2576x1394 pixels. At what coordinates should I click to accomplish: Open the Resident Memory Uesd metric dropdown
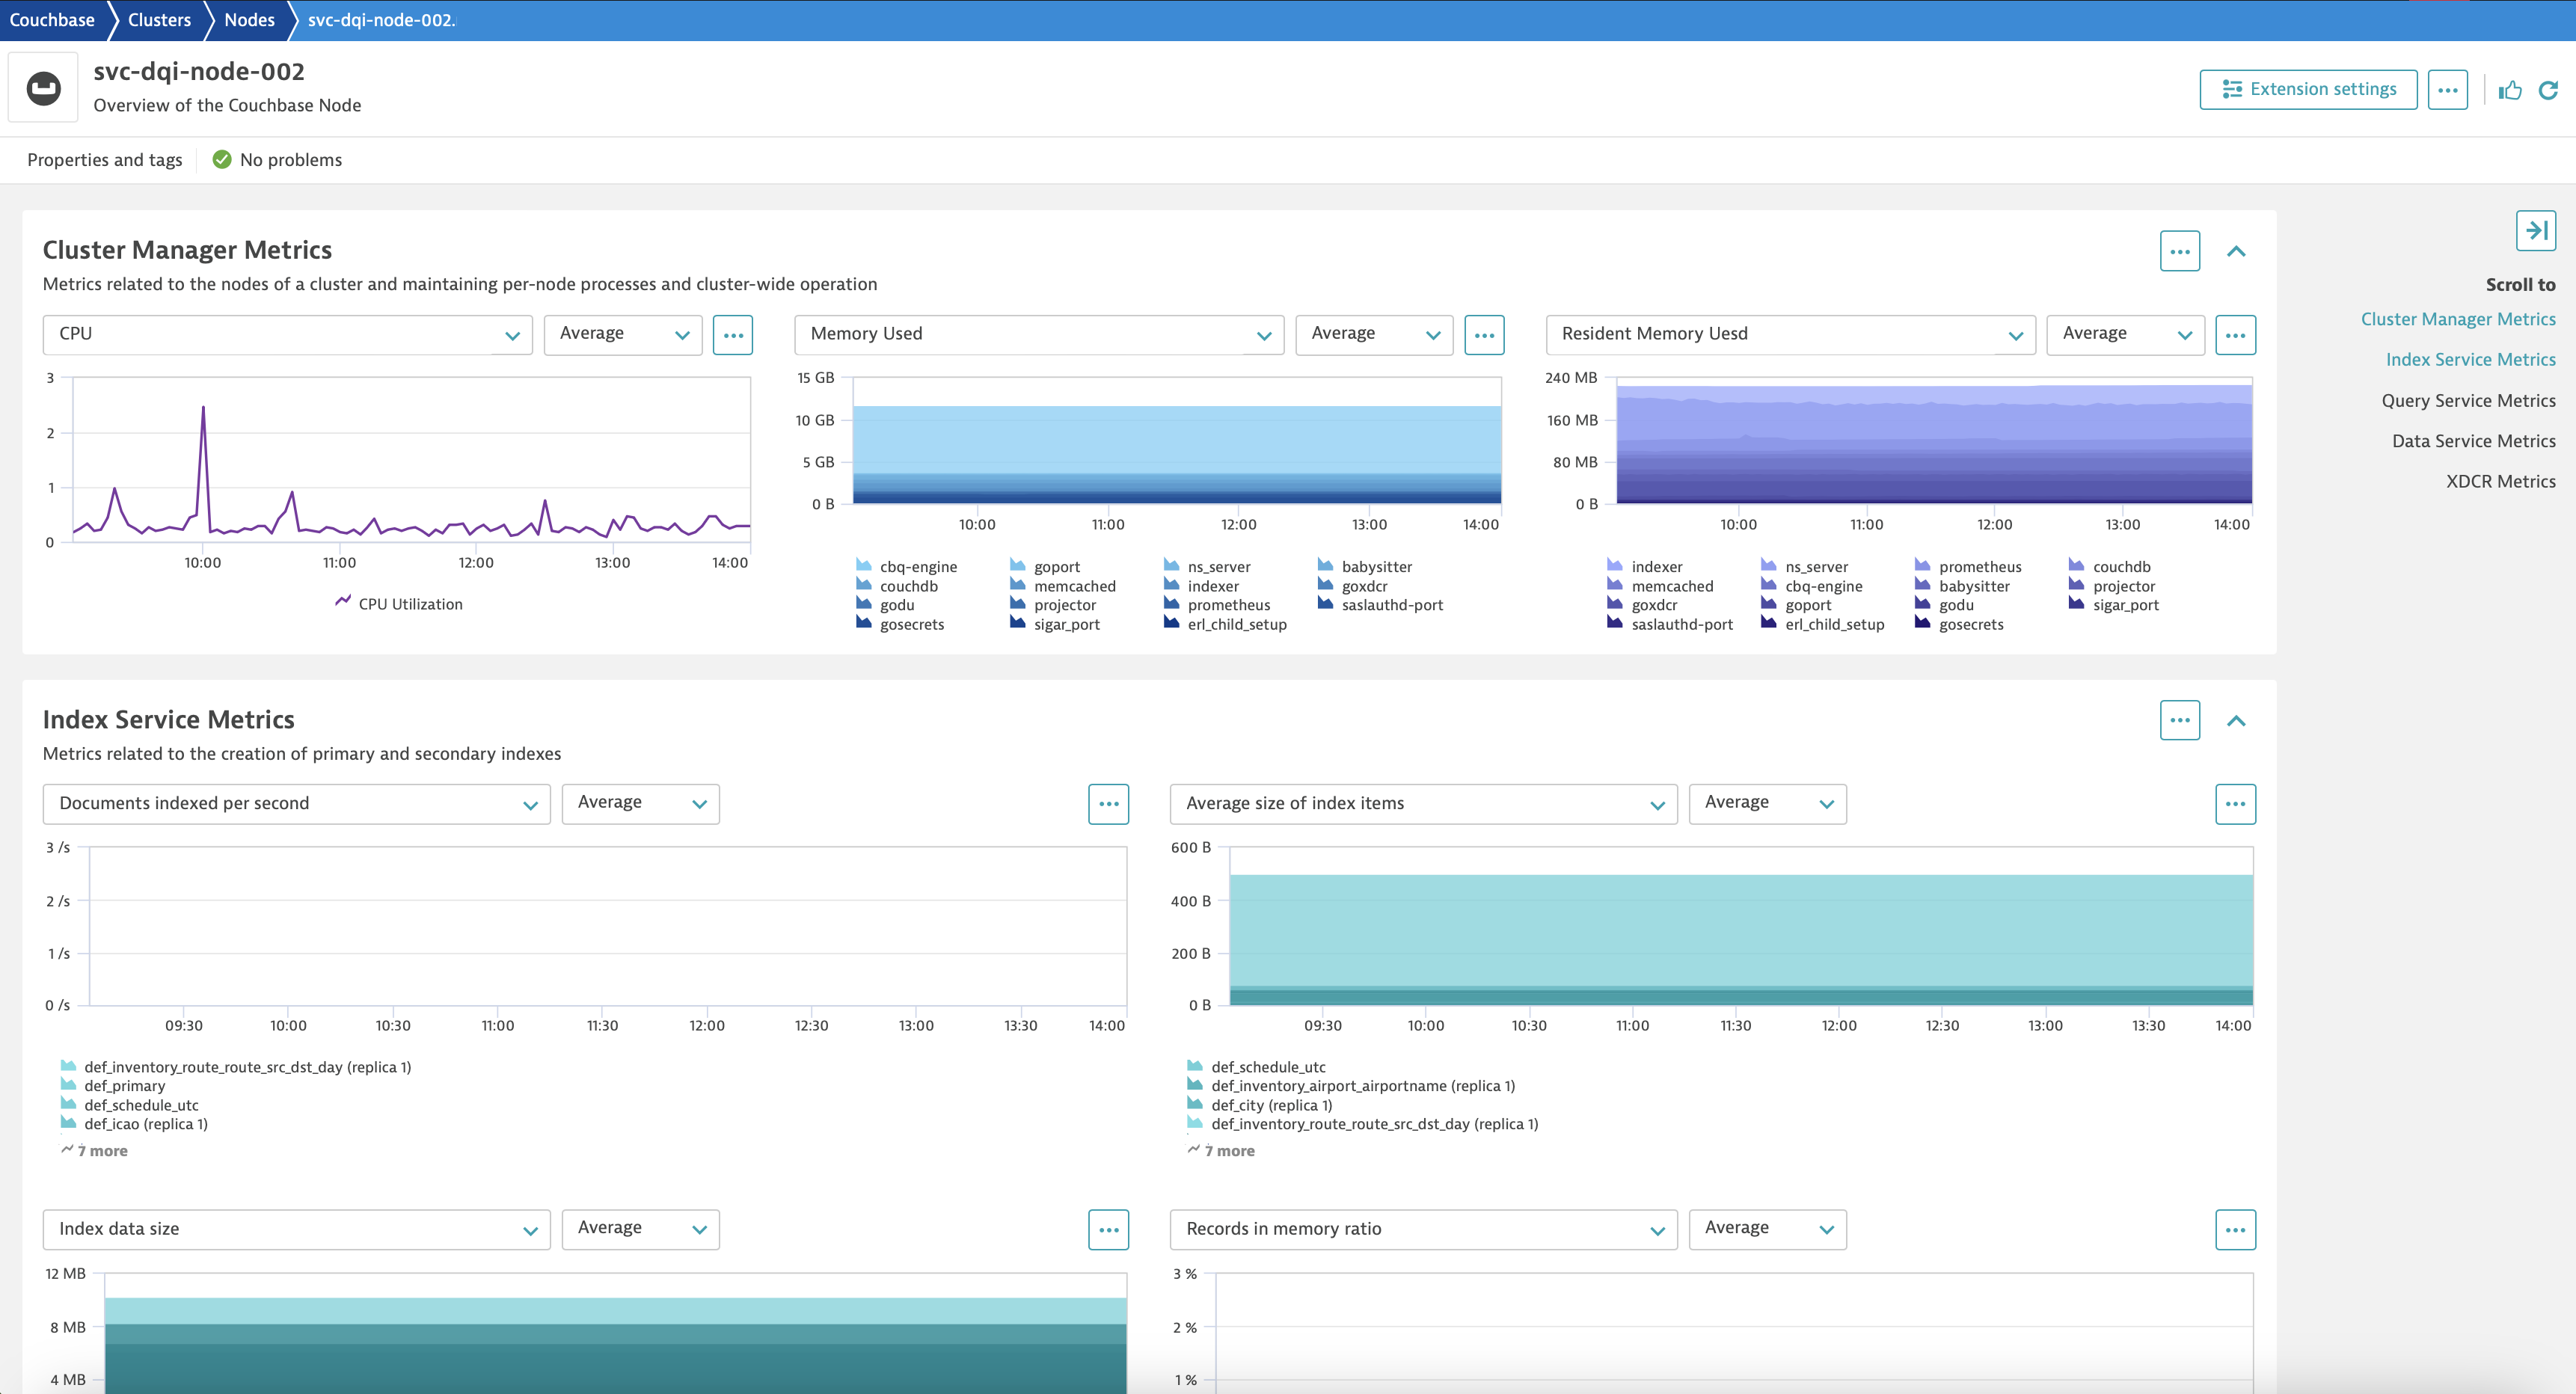(x=1790, y=335)
